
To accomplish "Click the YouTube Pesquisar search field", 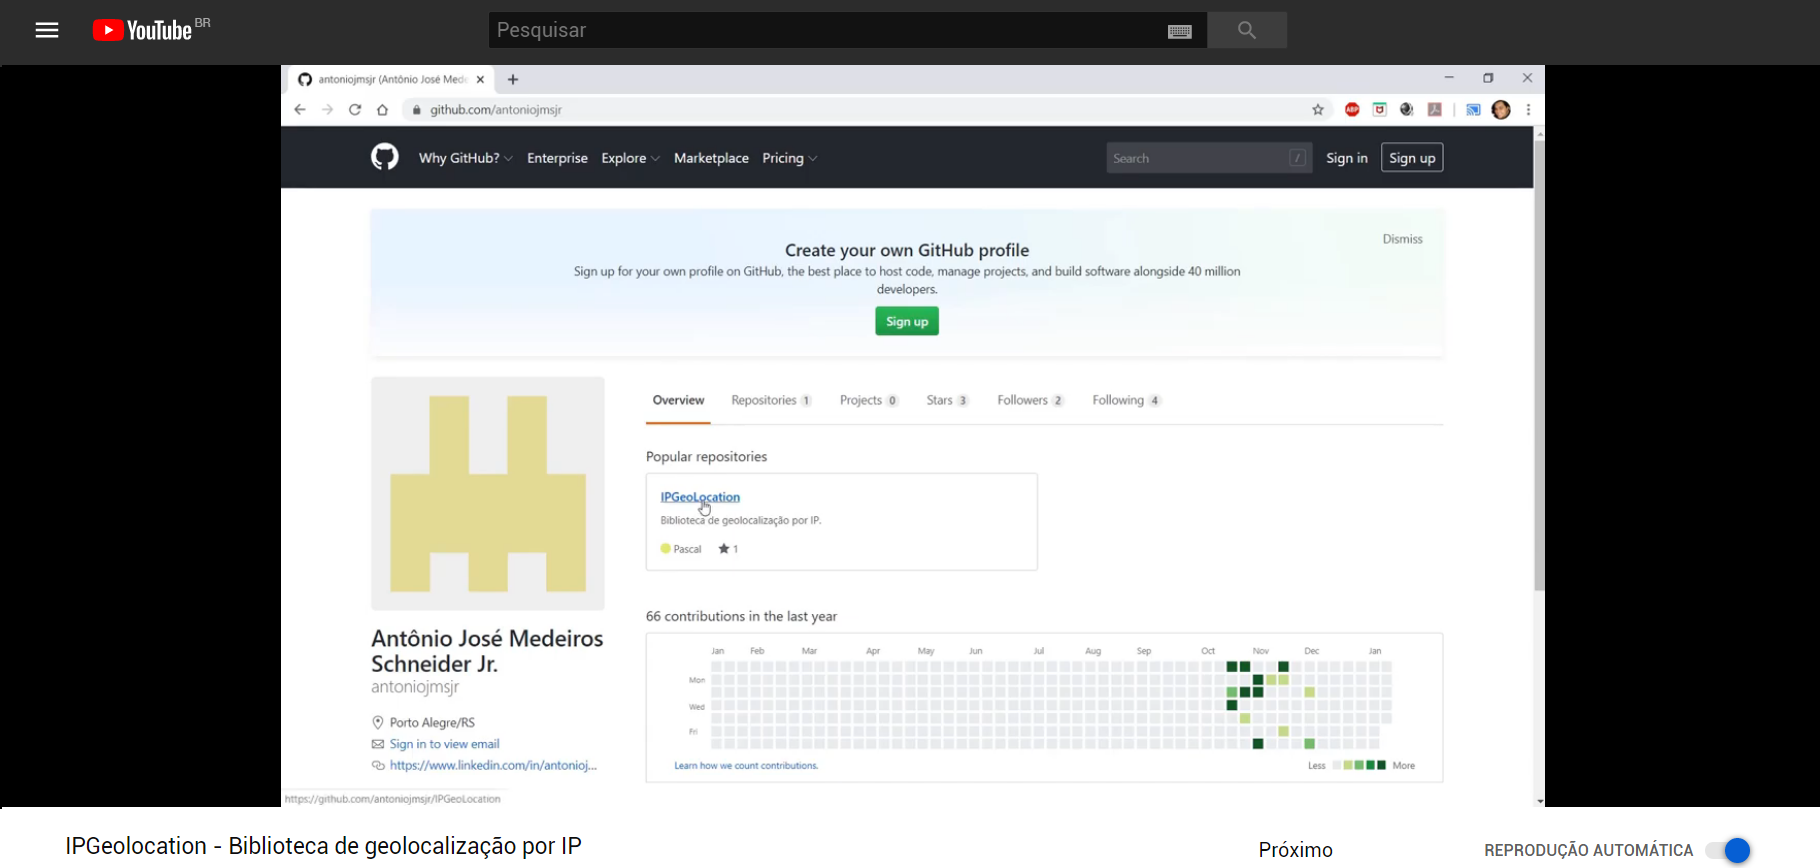I will (828, 30).
